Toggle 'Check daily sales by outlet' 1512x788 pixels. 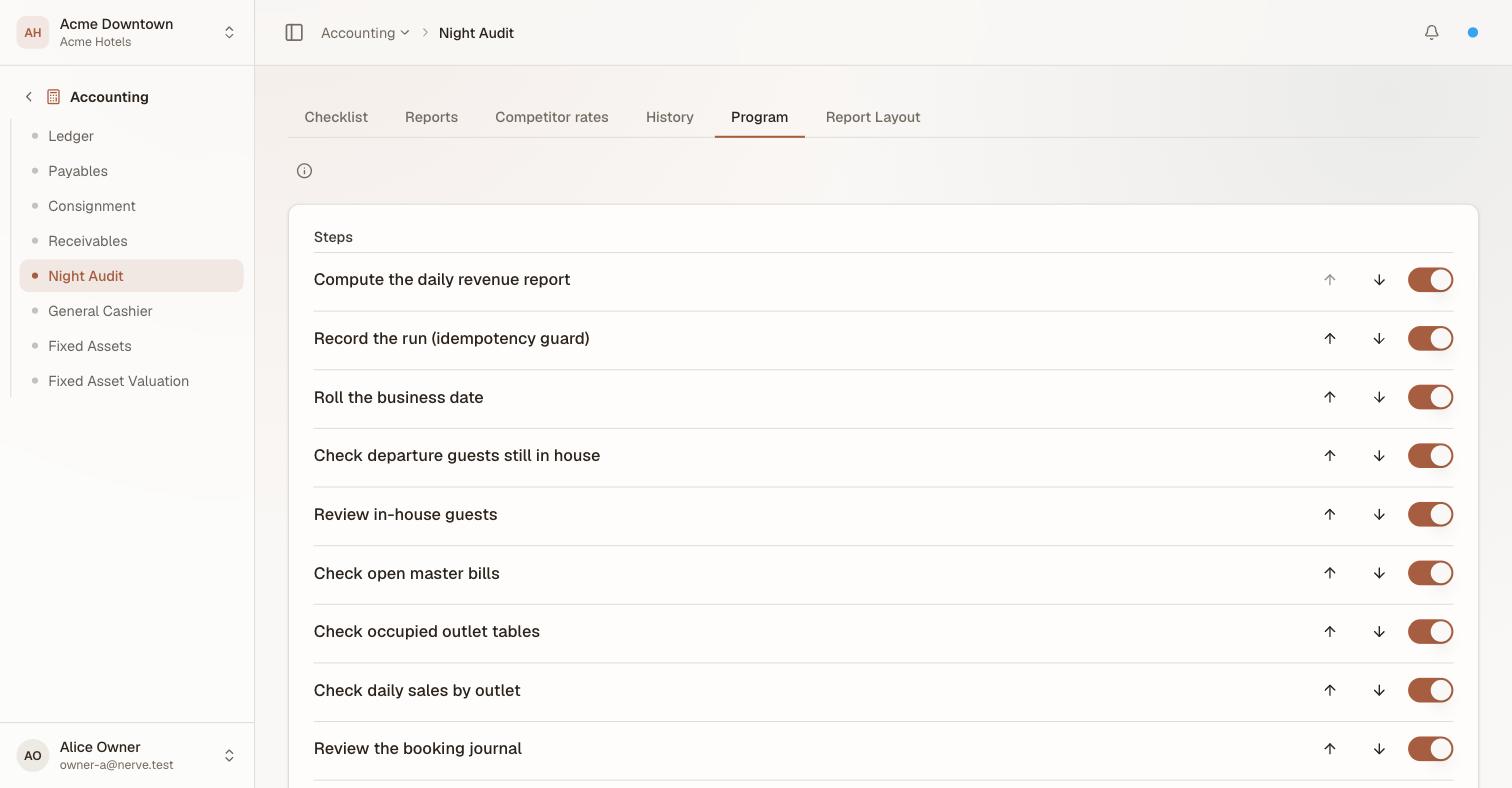tap(1430, 690)
